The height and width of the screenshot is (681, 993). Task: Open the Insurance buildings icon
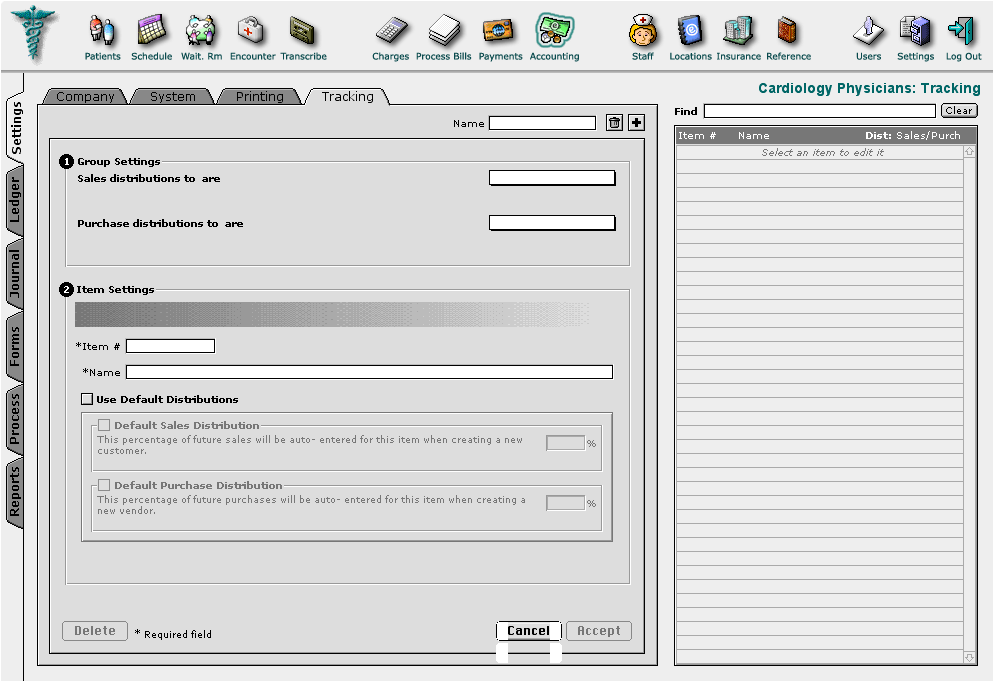(x=738, y=31)
